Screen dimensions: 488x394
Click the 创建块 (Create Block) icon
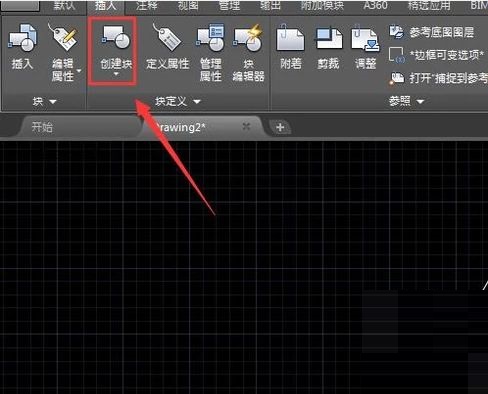pos(116,37)
